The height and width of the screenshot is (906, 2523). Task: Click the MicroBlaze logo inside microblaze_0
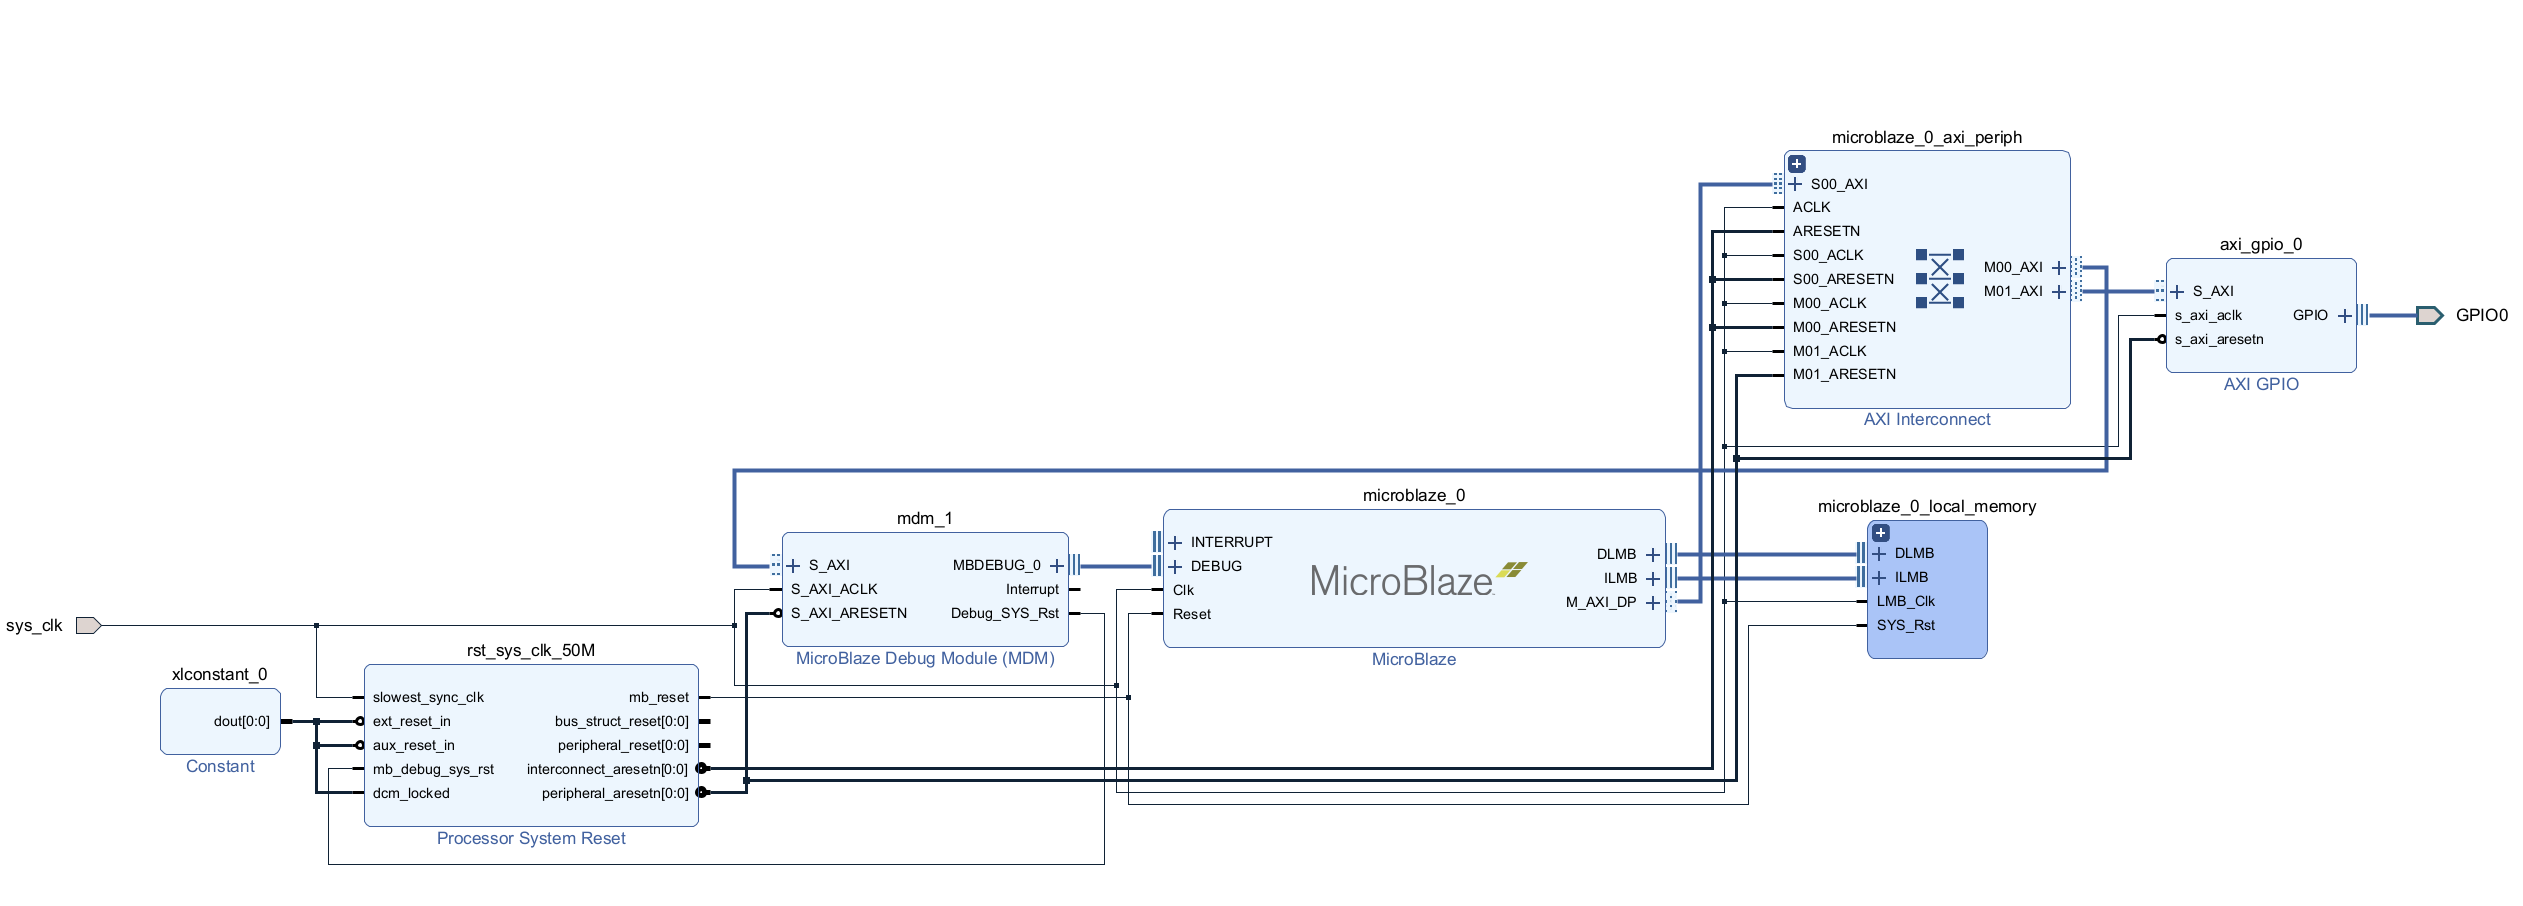(1418, 580)
